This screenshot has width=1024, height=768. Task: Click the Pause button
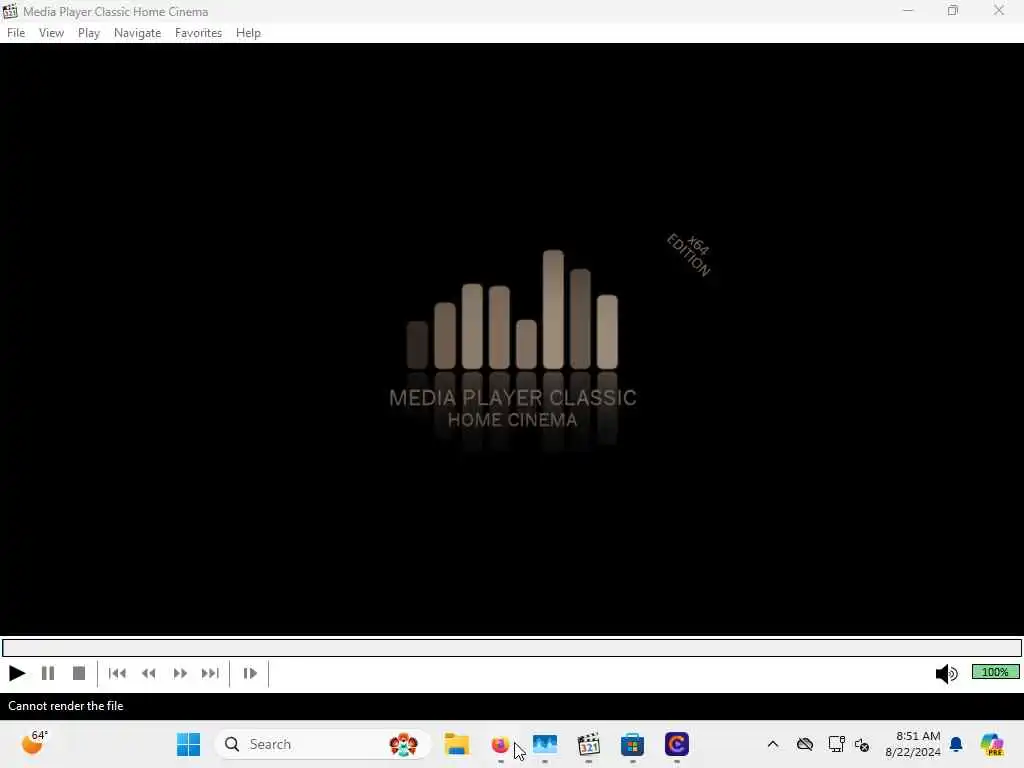(x=48, y=673)
